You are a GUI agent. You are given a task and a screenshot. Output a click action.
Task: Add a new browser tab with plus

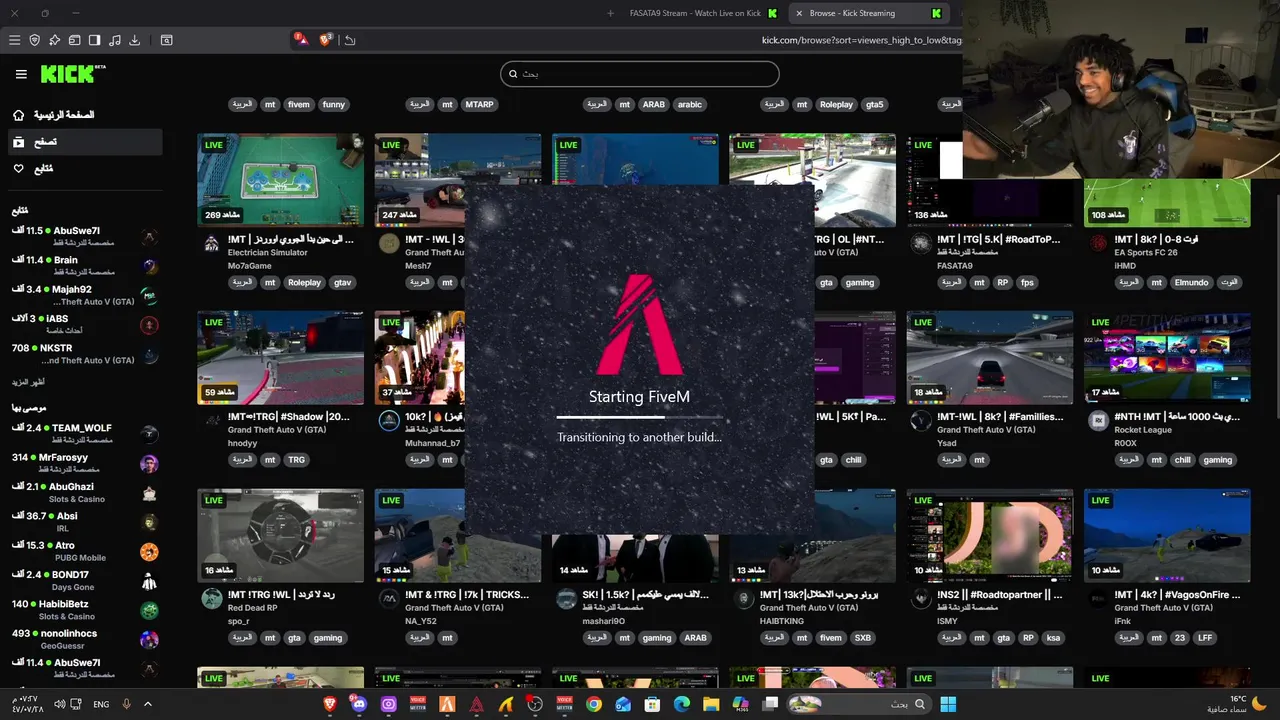610,13
